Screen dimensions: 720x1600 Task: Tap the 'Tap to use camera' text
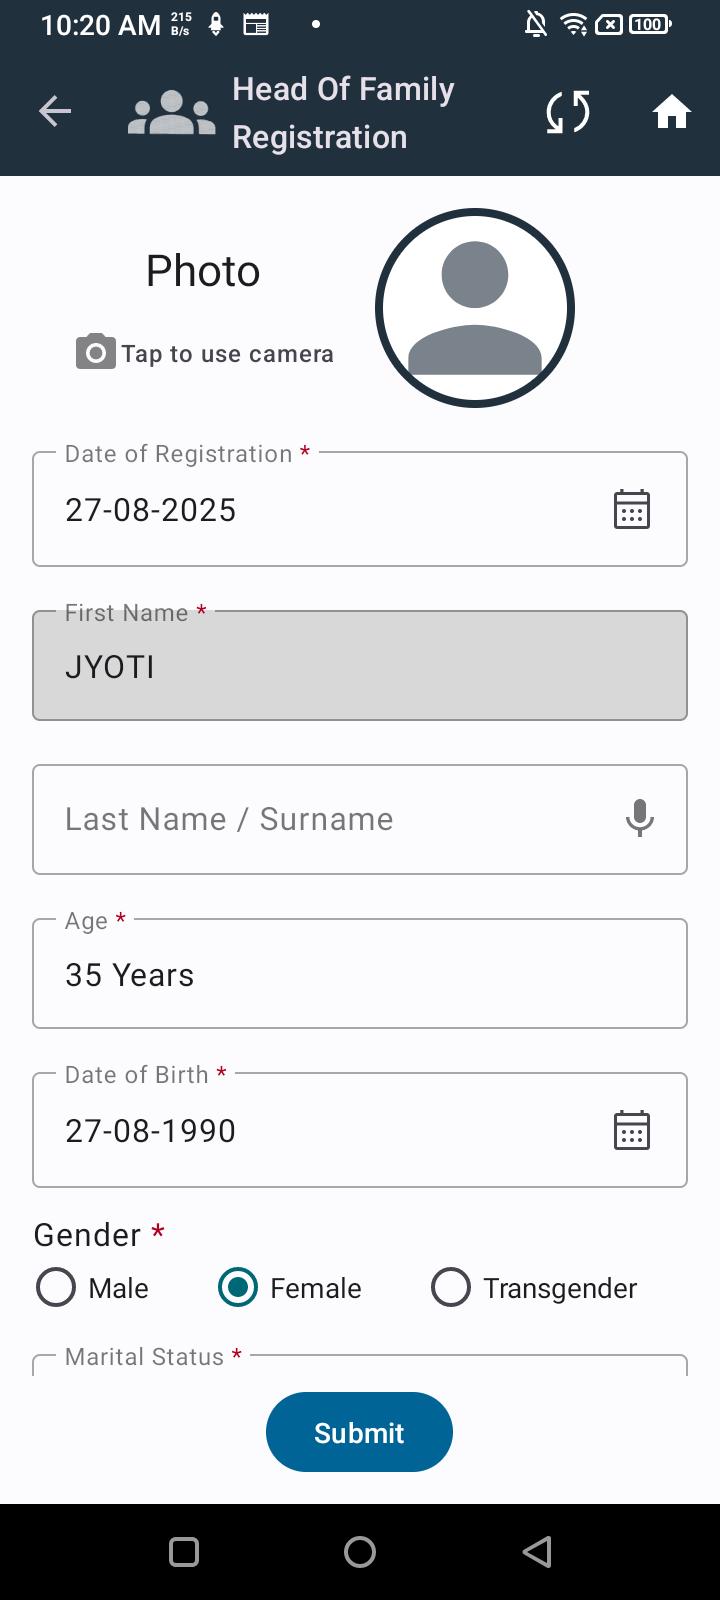pyautogui.click(x=227, y=354)
